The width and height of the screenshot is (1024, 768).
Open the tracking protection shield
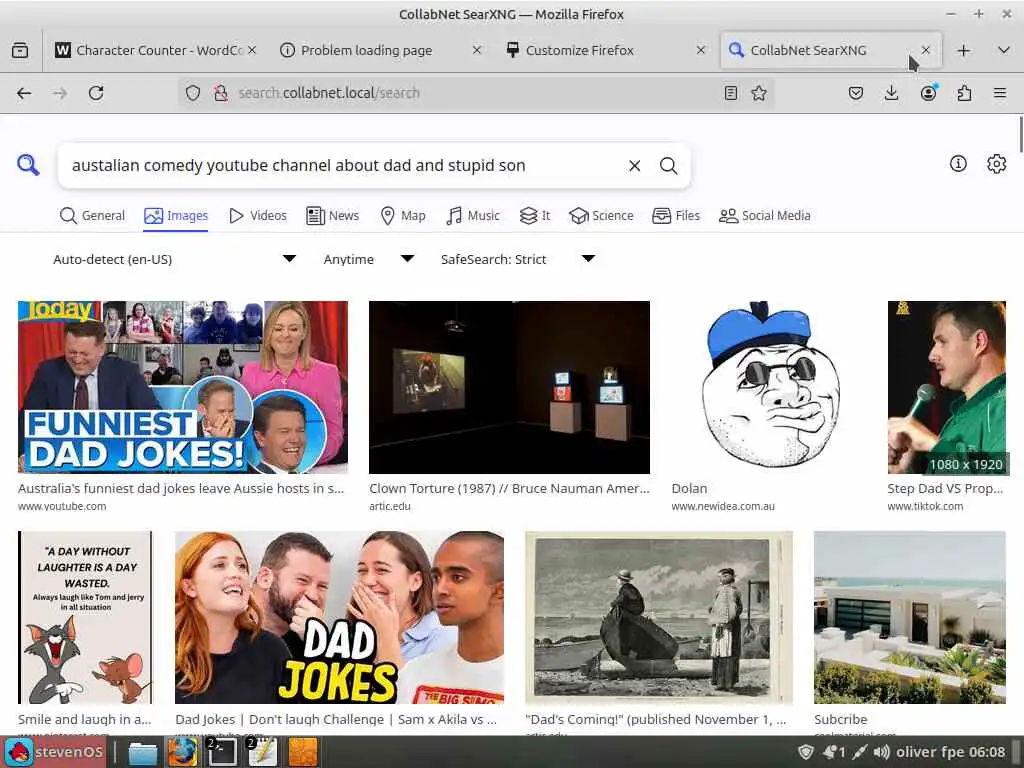[193, 93]
